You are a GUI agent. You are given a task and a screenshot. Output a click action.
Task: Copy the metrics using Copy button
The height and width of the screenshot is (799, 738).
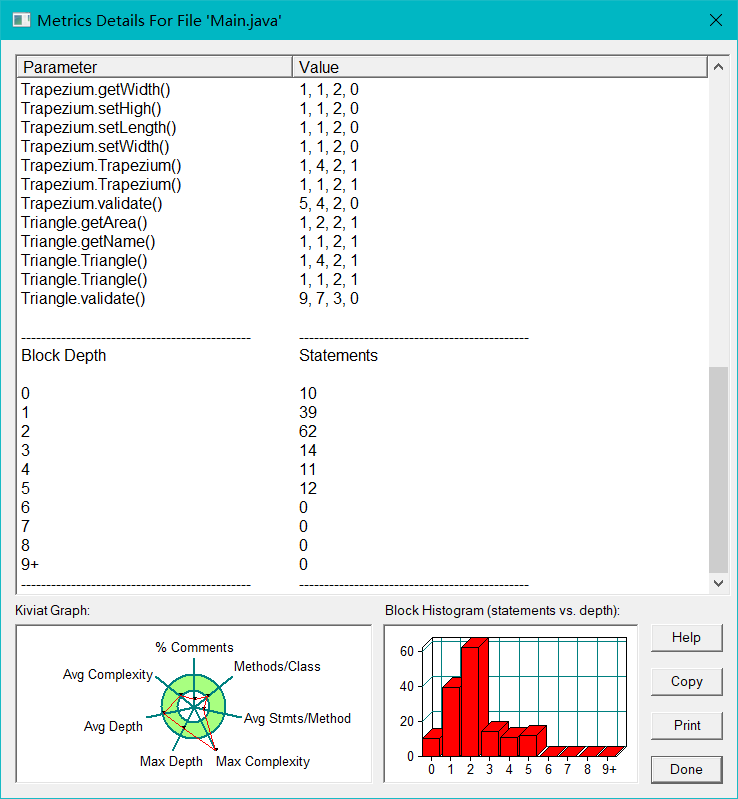[x=687, y=682]
